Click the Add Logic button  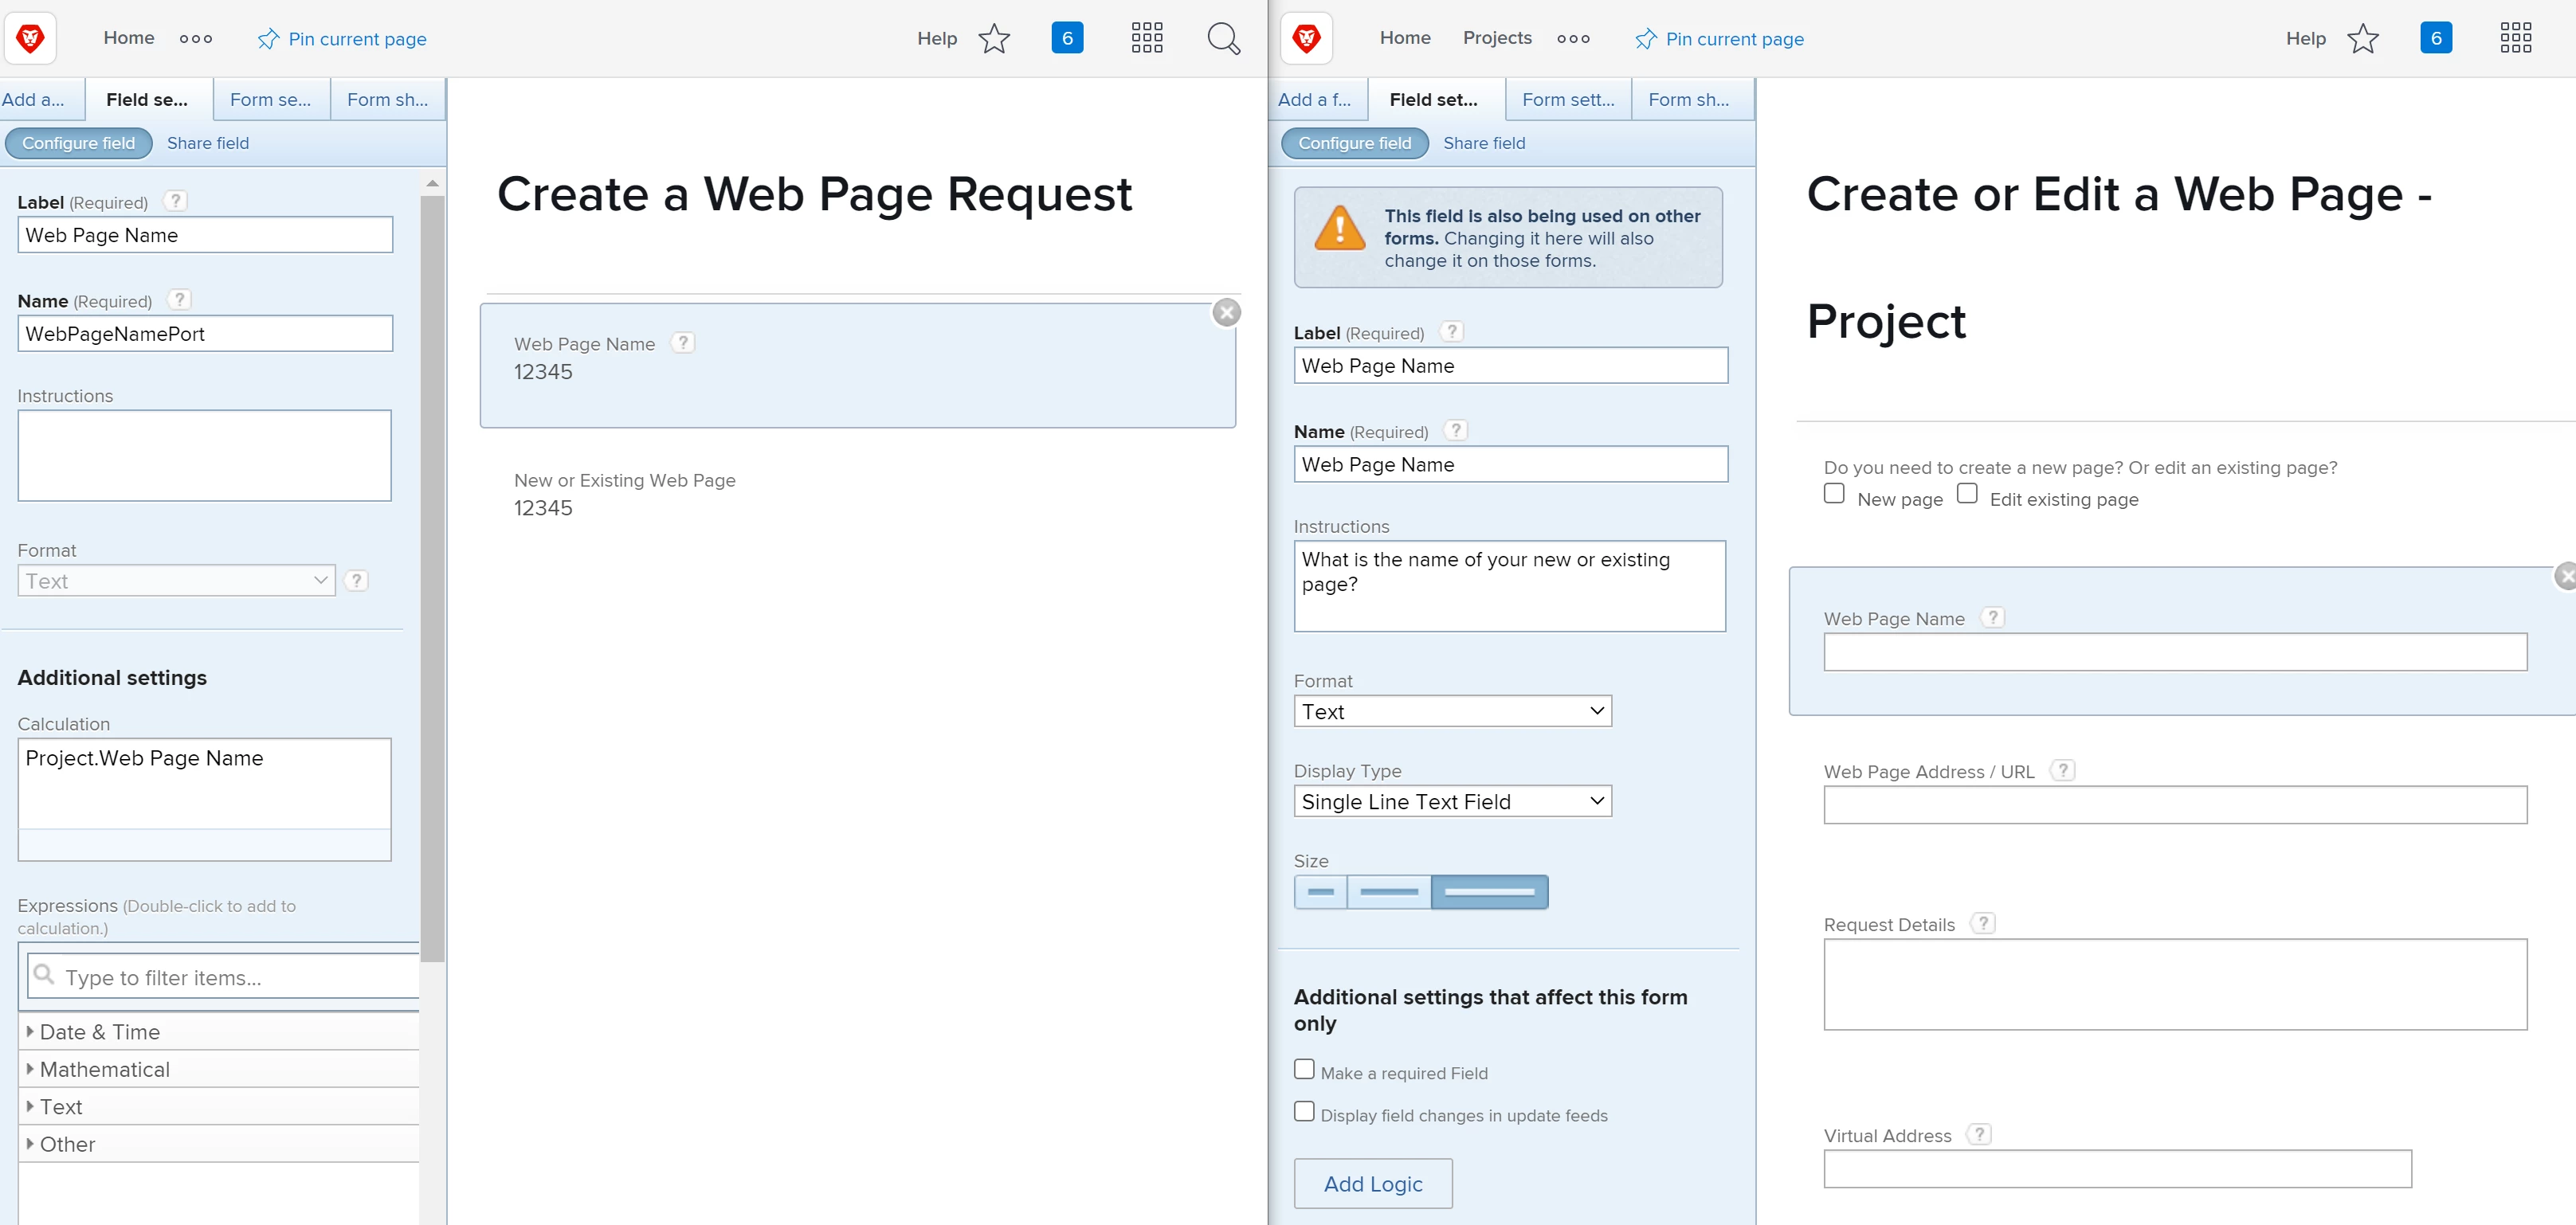(1372, 1184)
